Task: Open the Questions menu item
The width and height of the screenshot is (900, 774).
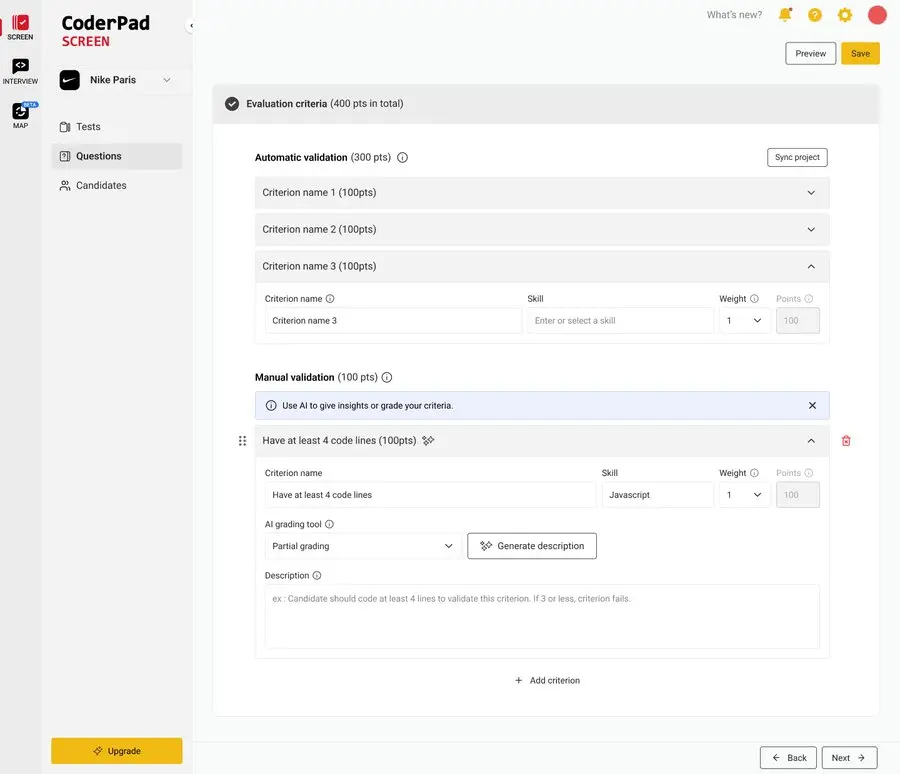Action: pos(117,156)
